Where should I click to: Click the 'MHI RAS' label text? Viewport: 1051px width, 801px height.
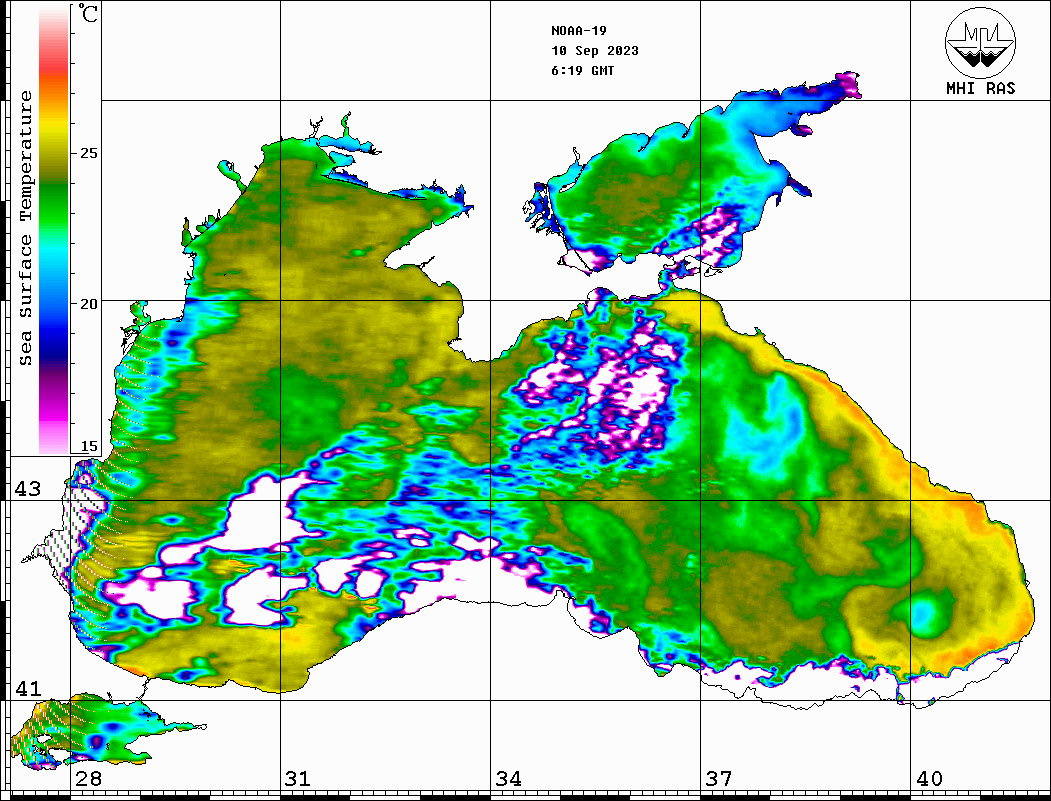pyautogui.click(x=980, y=88)
